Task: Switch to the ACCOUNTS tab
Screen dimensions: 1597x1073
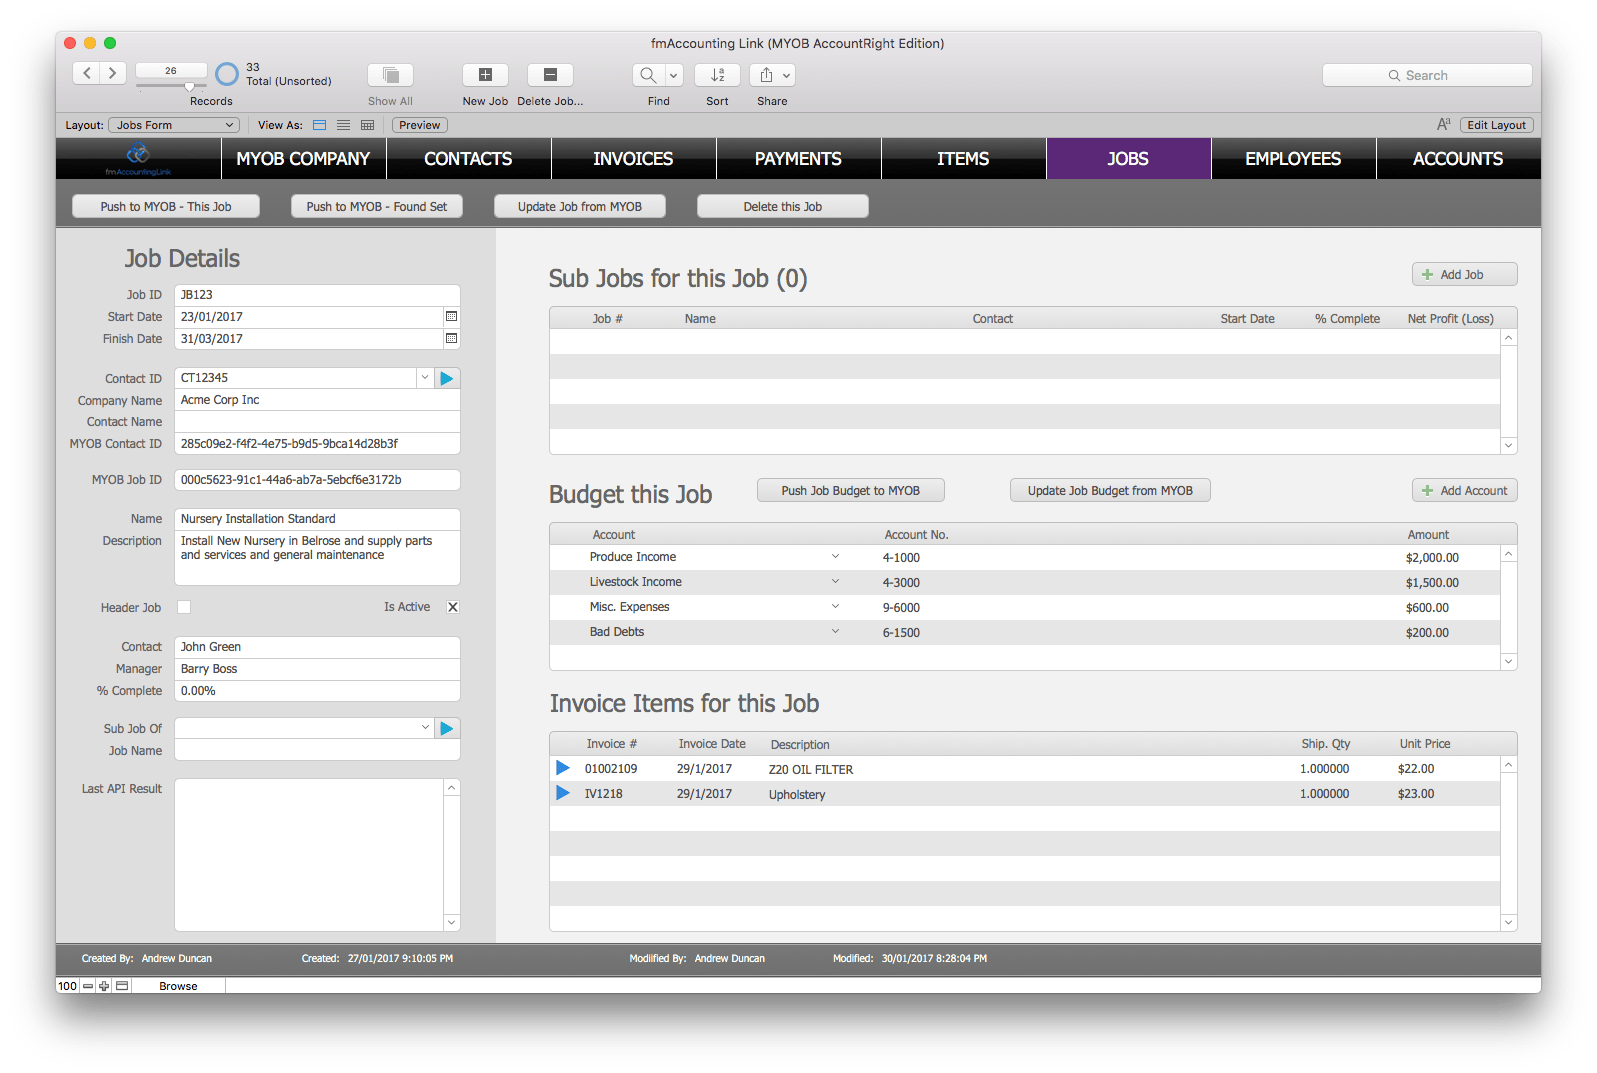Action: (x=1458, y=159)
